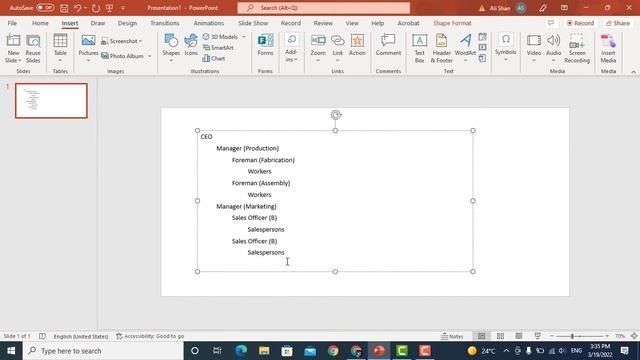This screenshot has width=640, height=360.
Task: Expand Customize Quick Access Toolbar arrow
Action: click(x=123, y=8)
